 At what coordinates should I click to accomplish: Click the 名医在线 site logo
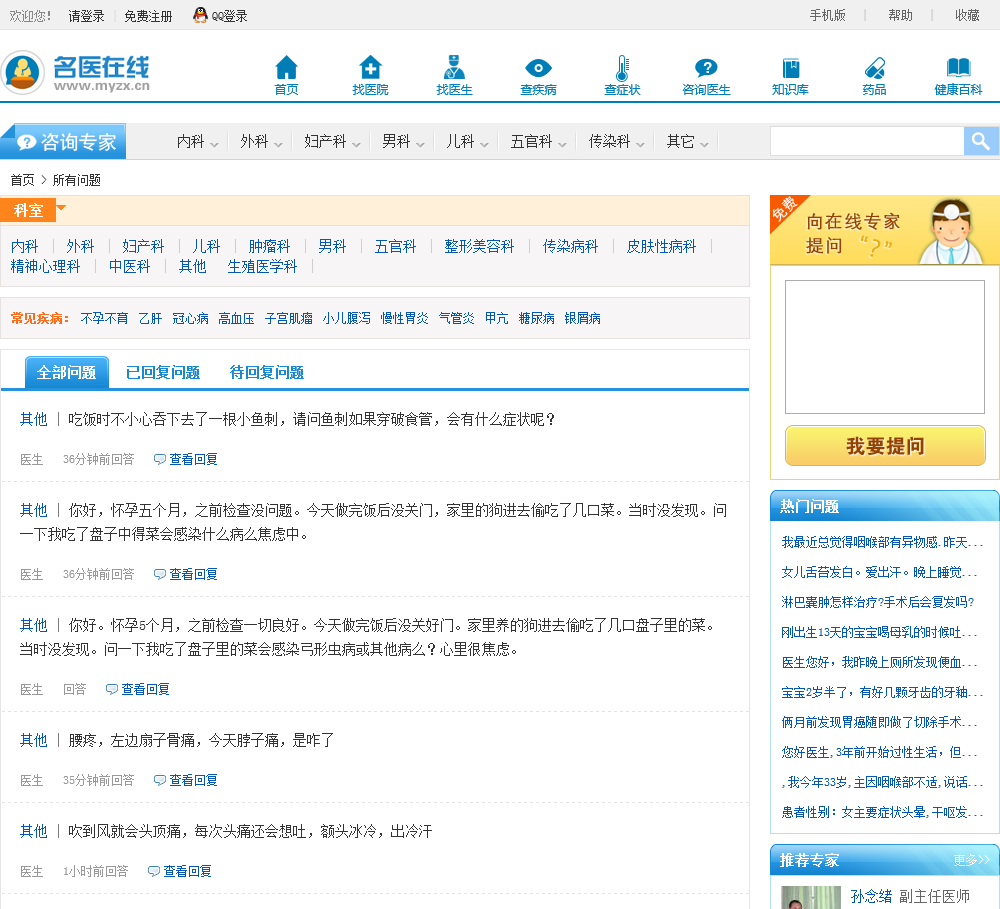76,73
